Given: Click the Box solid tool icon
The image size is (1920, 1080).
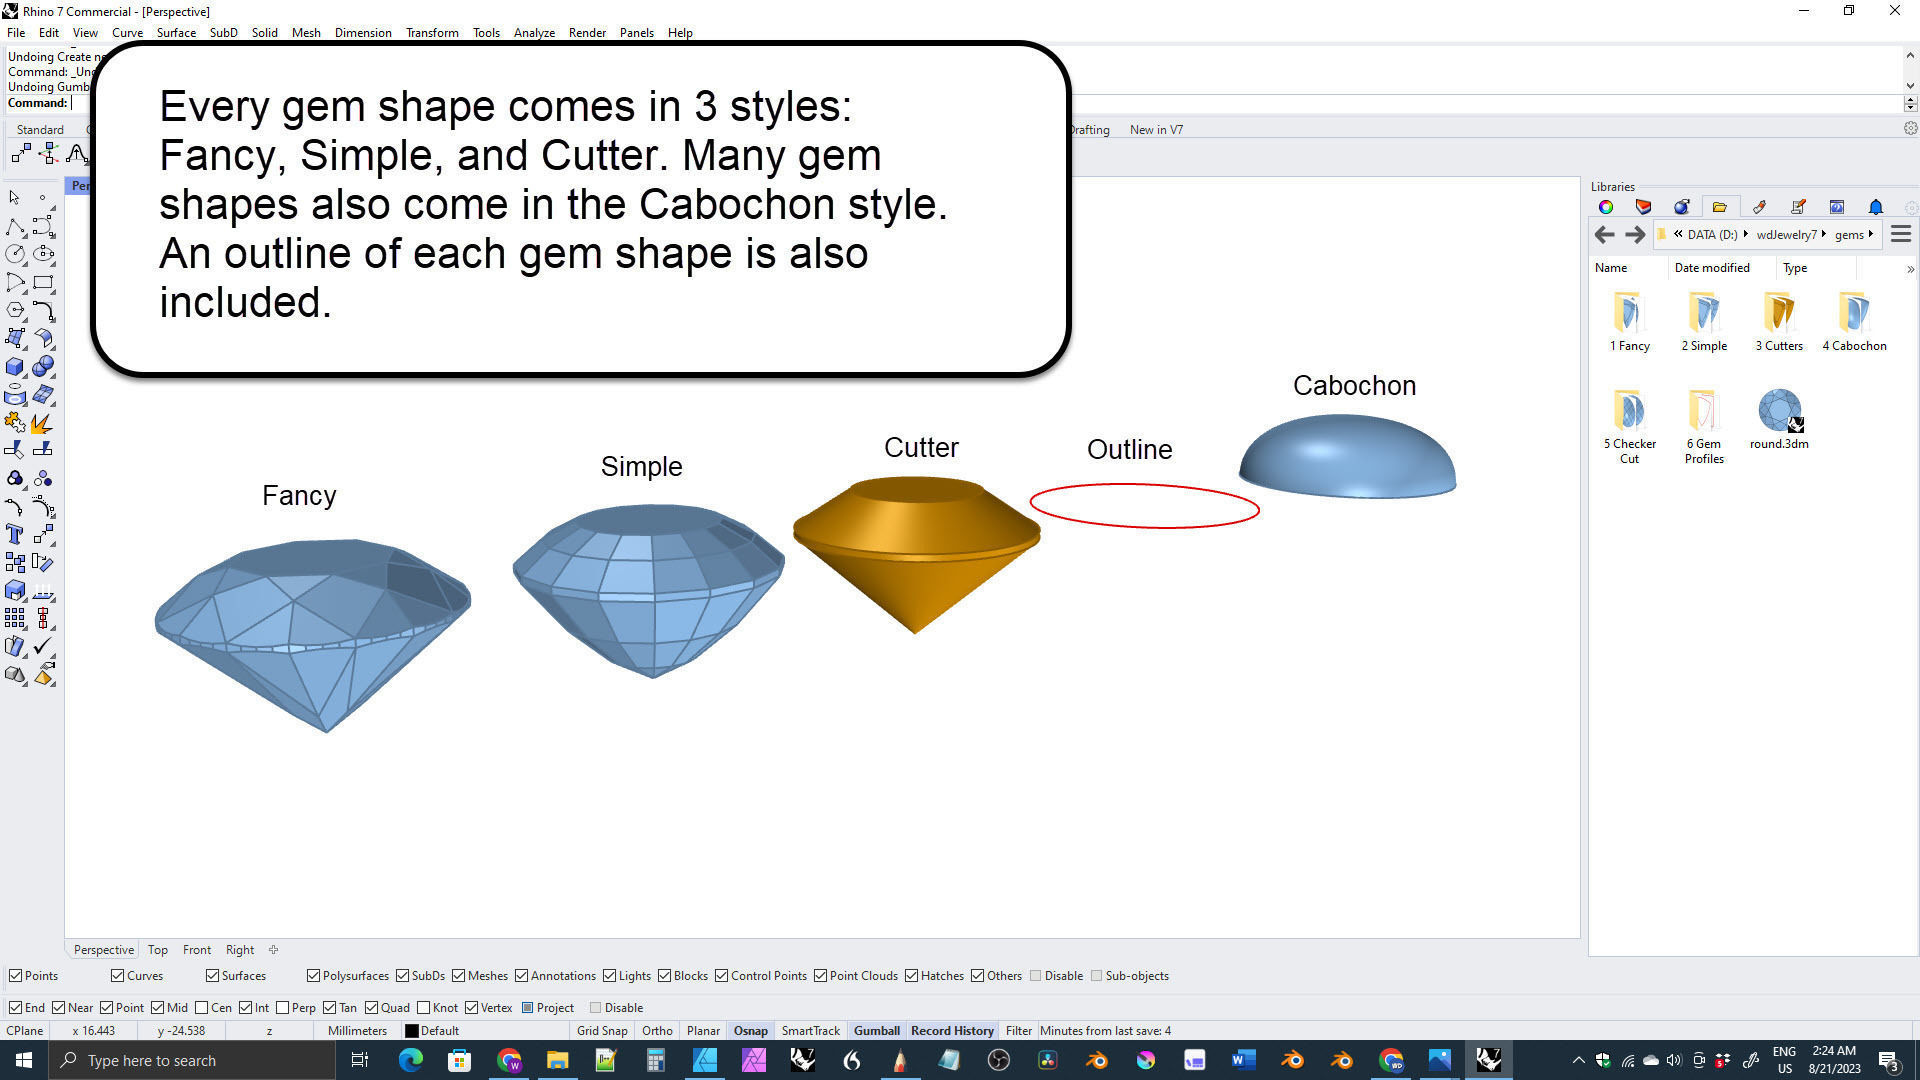Looking at the screenshot, I should pyautogui.click(x=14, y=367).
